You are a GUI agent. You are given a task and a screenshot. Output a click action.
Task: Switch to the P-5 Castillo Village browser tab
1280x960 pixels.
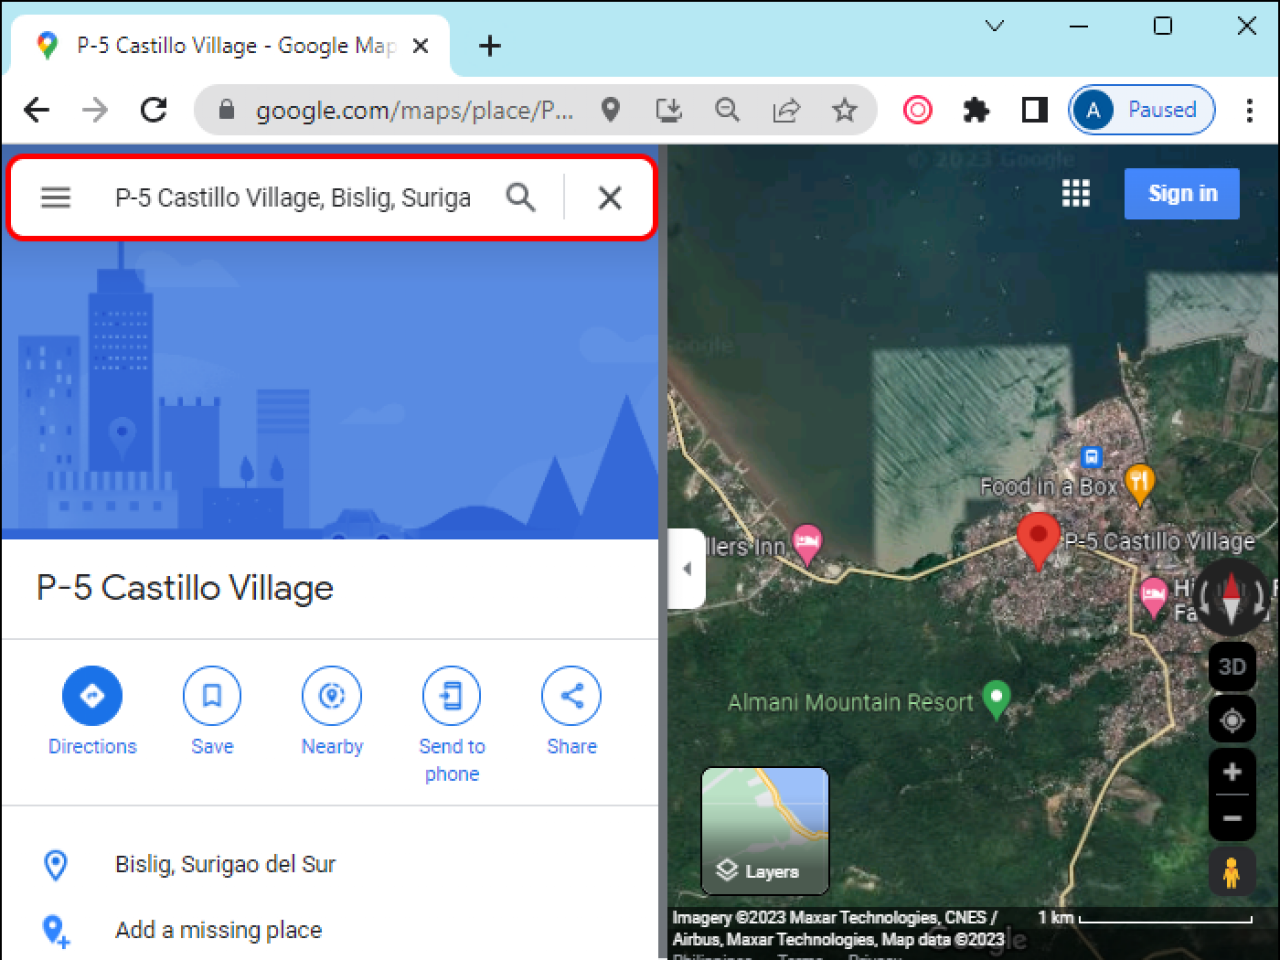coord(230,45)
